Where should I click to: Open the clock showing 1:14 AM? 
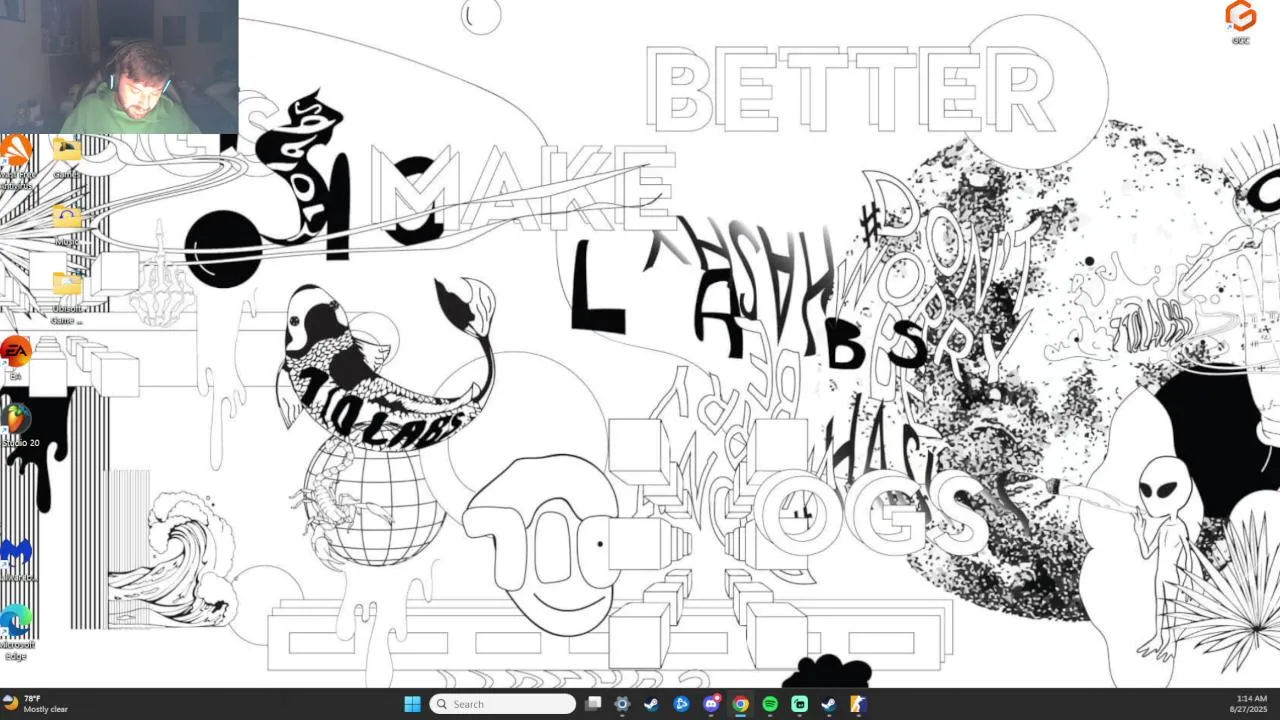coord(1251,704)
